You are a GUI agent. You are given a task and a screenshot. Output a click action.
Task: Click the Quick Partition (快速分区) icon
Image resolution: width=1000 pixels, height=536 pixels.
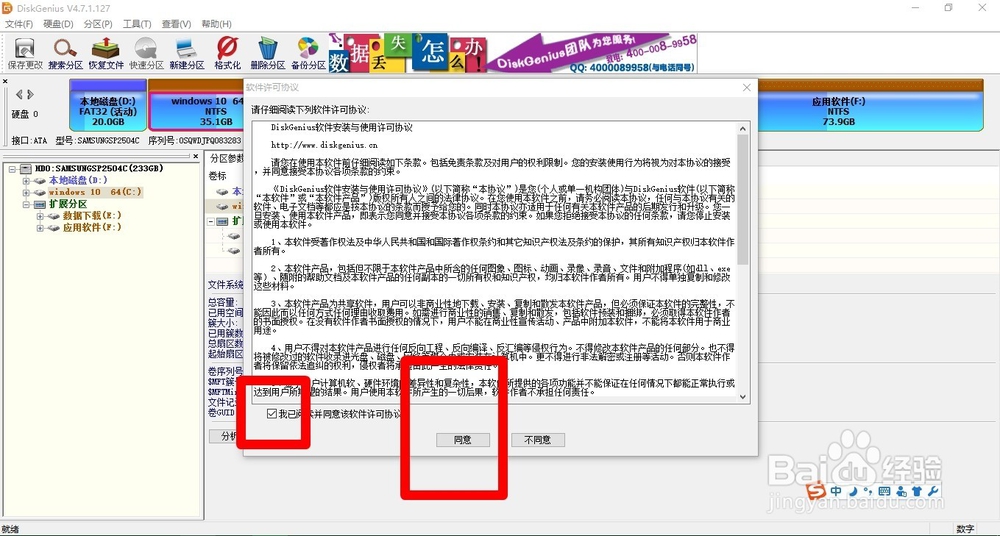tap(146, 53)
